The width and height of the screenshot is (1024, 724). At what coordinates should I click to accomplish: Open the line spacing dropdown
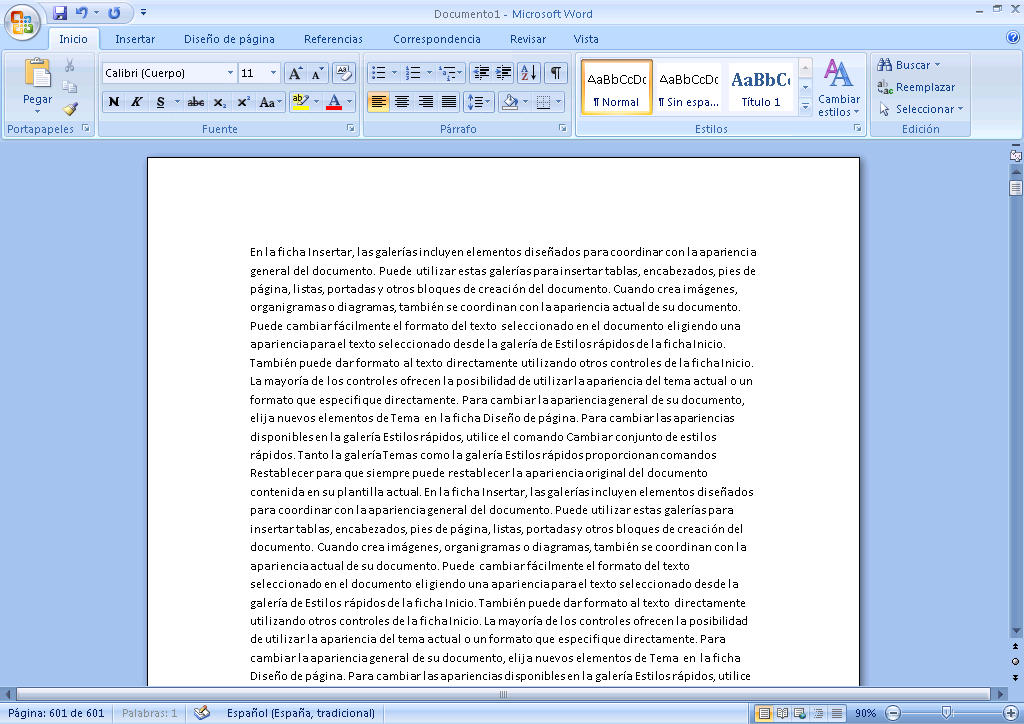pyautogui.click(x=478, y=102)
